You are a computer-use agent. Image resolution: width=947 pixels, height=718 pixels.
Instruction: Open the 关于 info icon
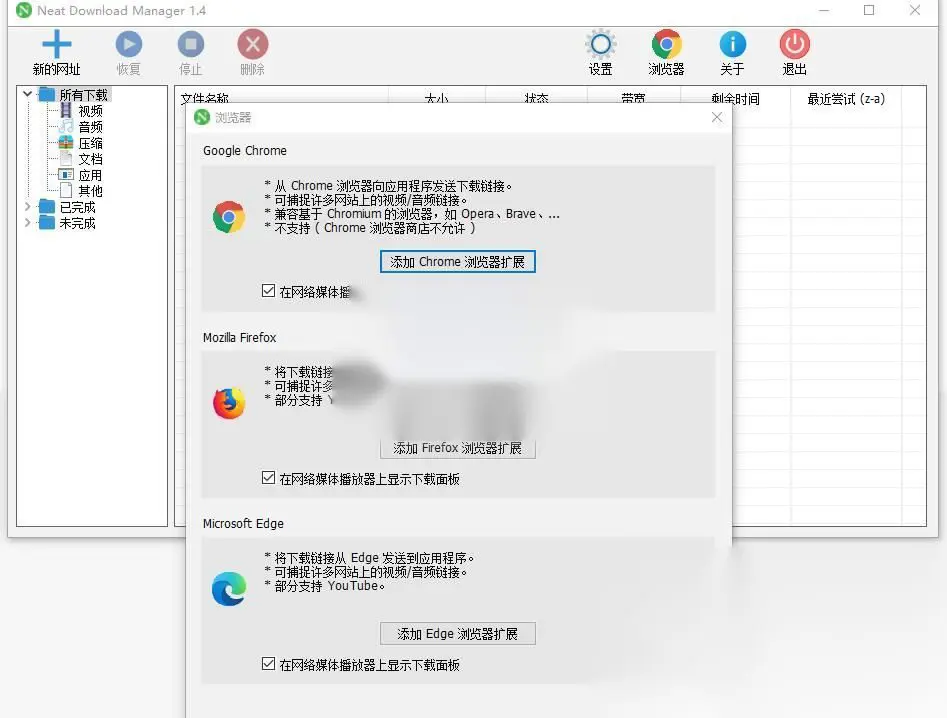[733, 44]
